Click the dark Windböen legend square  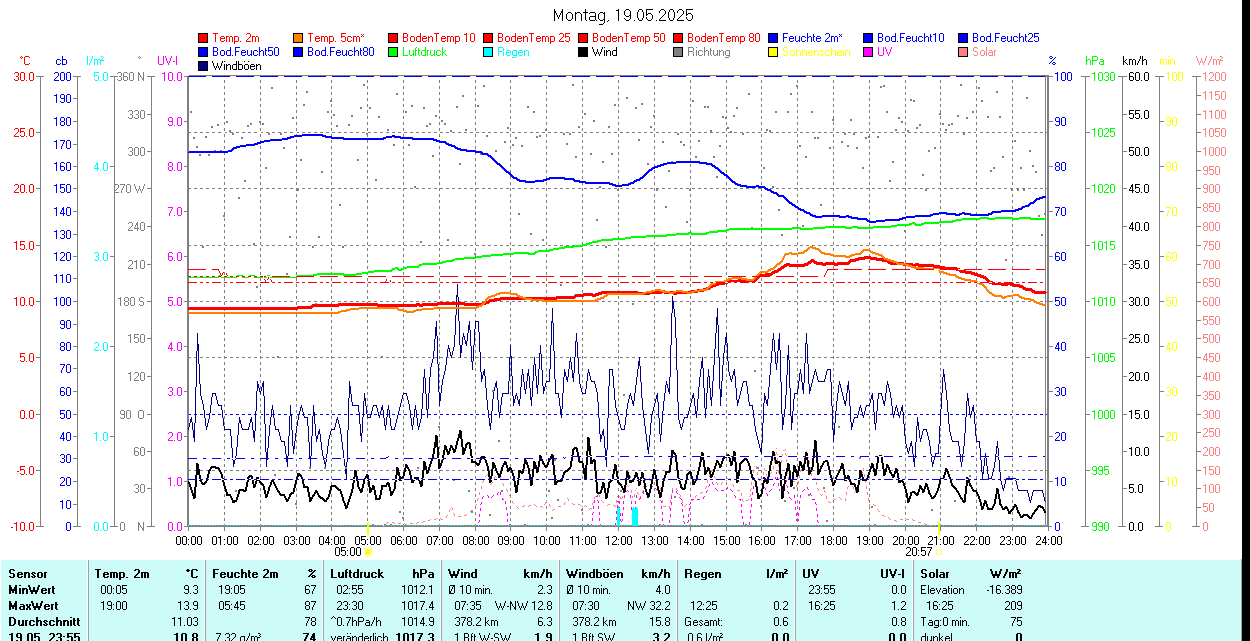(204, 66)
